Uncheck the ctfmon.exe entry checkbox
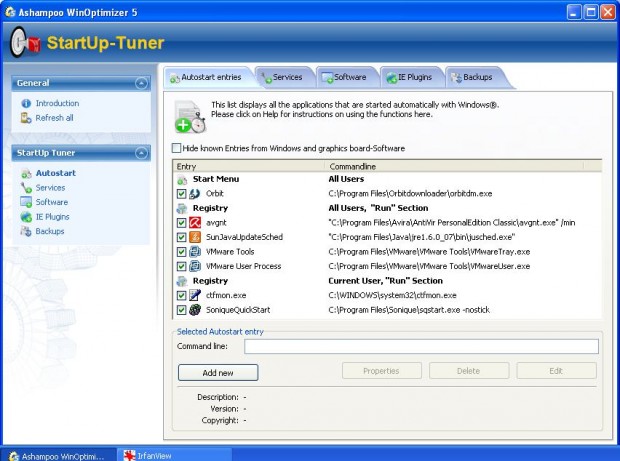Image resolution: width=620 pixels, height=461 pixels. pos(181,295)
